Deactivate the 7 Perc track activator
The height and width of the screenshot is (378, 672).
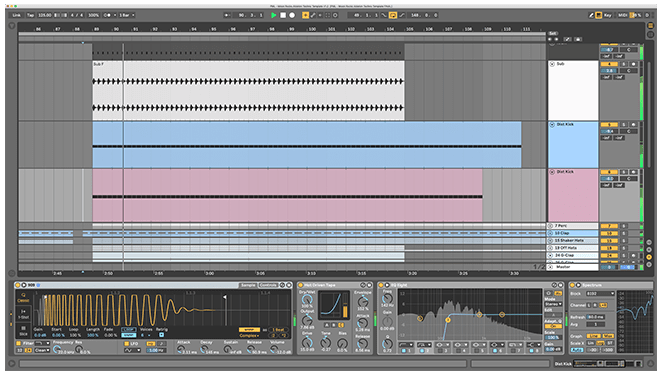point(609,226)
